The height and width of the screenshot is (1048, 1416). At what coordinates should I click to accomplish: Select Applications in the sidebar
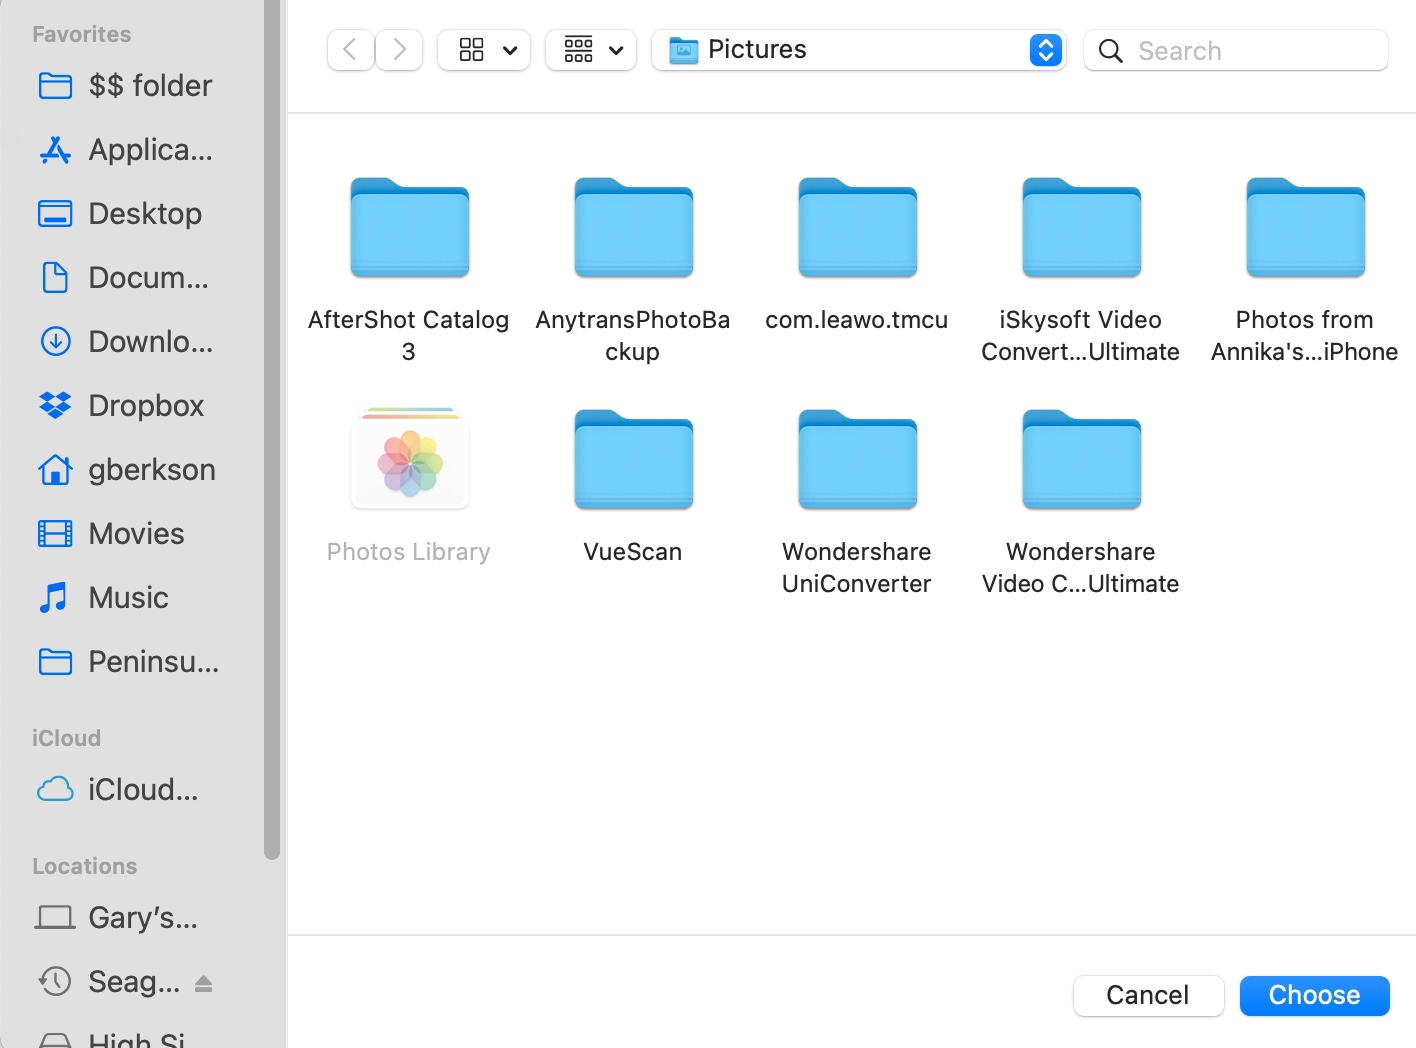125,150
